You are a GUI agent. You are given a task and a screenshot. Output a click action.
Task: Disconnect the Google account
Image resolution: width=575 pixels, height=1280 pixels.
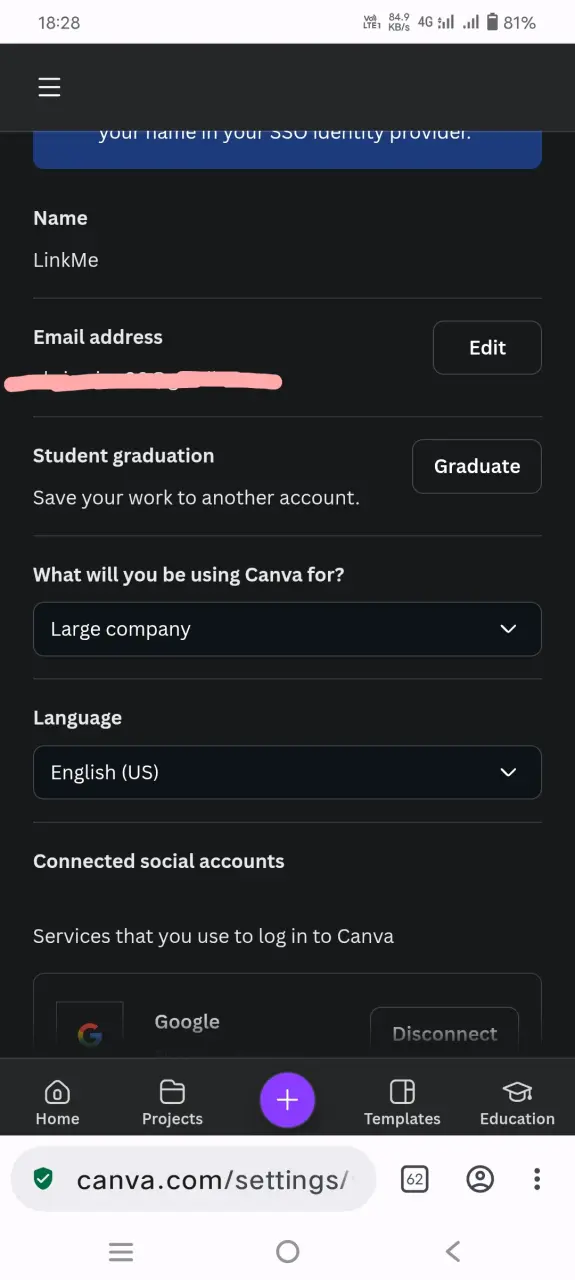point(444,1034)
